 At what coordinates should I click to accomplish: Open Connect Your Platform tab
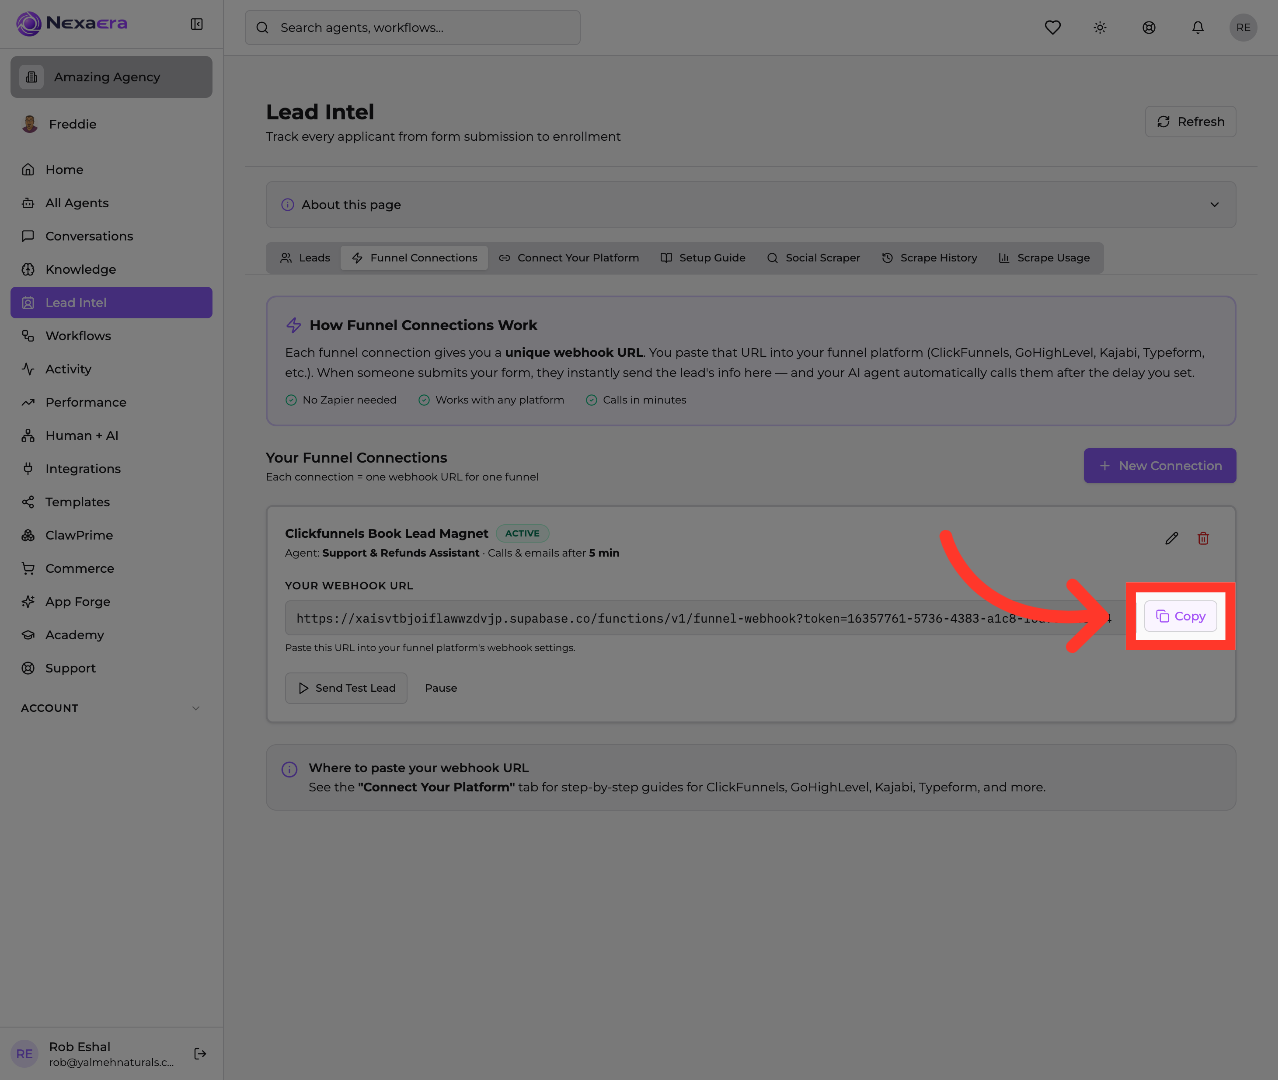click(569, 258)
